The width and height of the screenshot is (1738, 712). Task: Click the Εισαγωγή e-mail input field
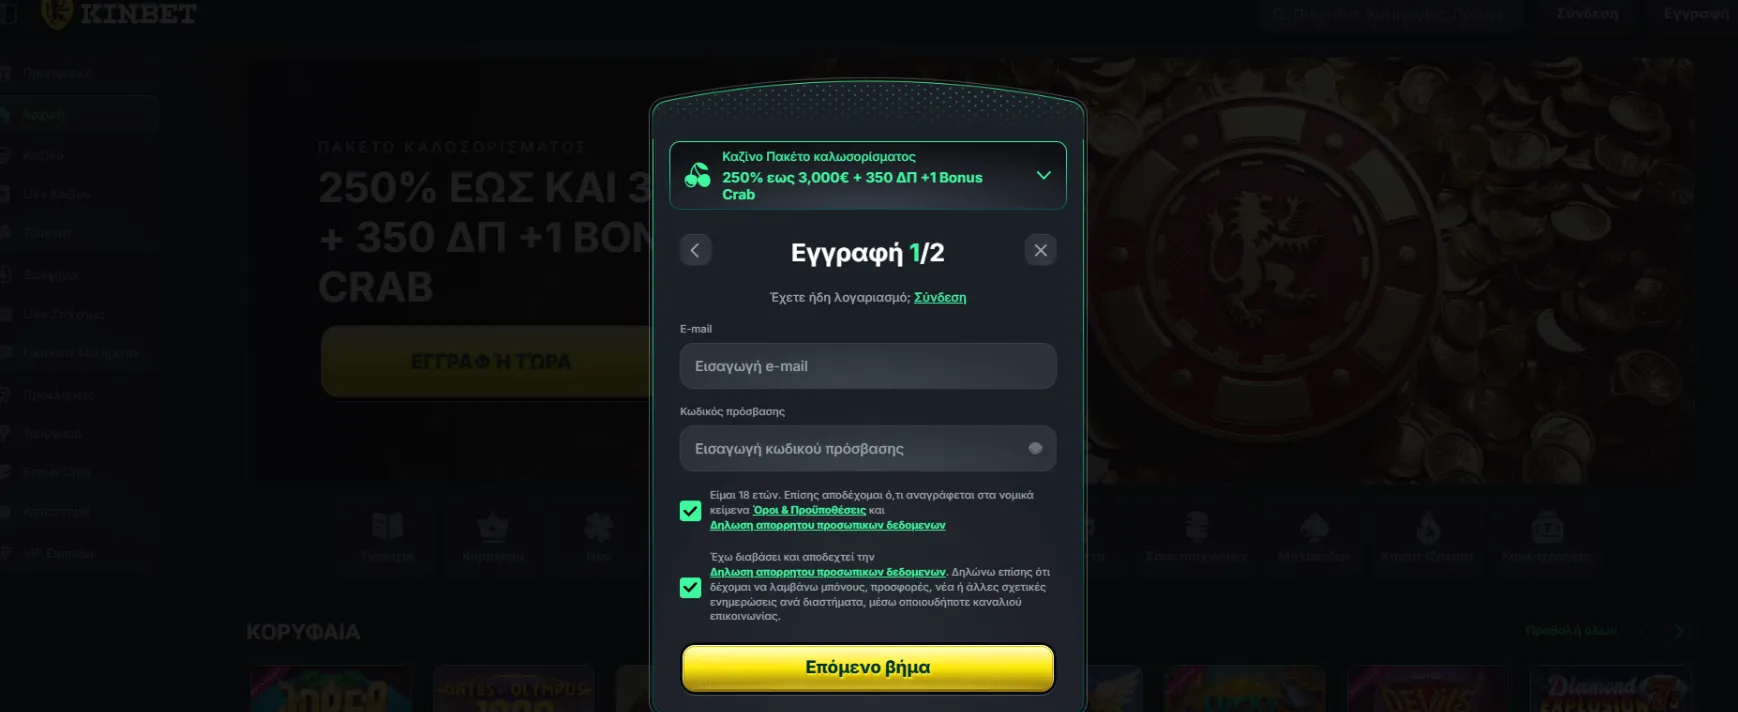click(868, 366)
